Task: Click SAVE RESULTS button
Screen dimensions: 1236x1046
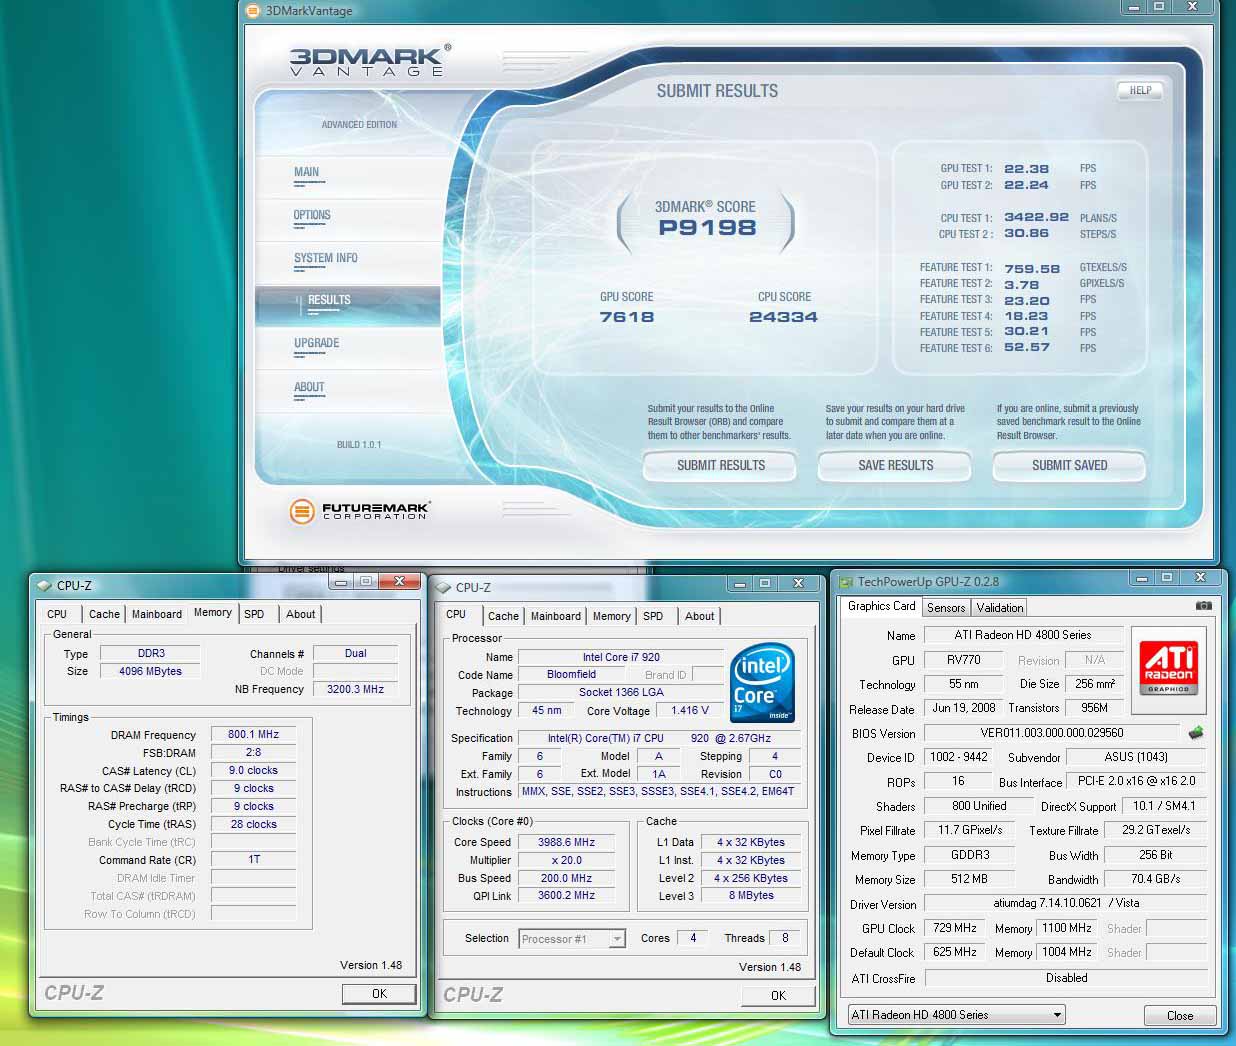Action: (x=895, y=466)
